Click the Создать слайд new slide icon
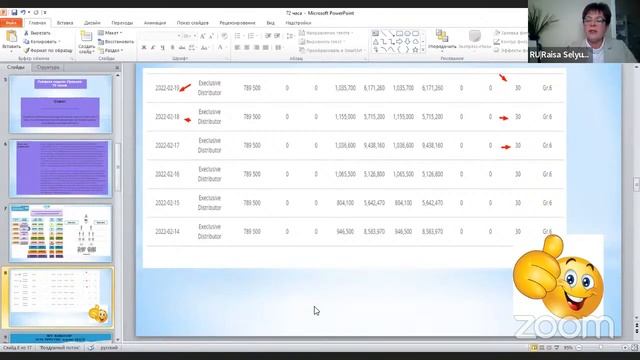 tap(86, 37)
